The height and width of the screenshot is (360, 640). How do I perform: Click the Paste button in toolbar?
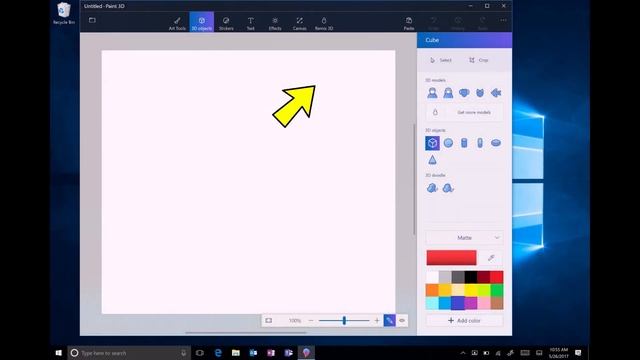click(409, 23)
